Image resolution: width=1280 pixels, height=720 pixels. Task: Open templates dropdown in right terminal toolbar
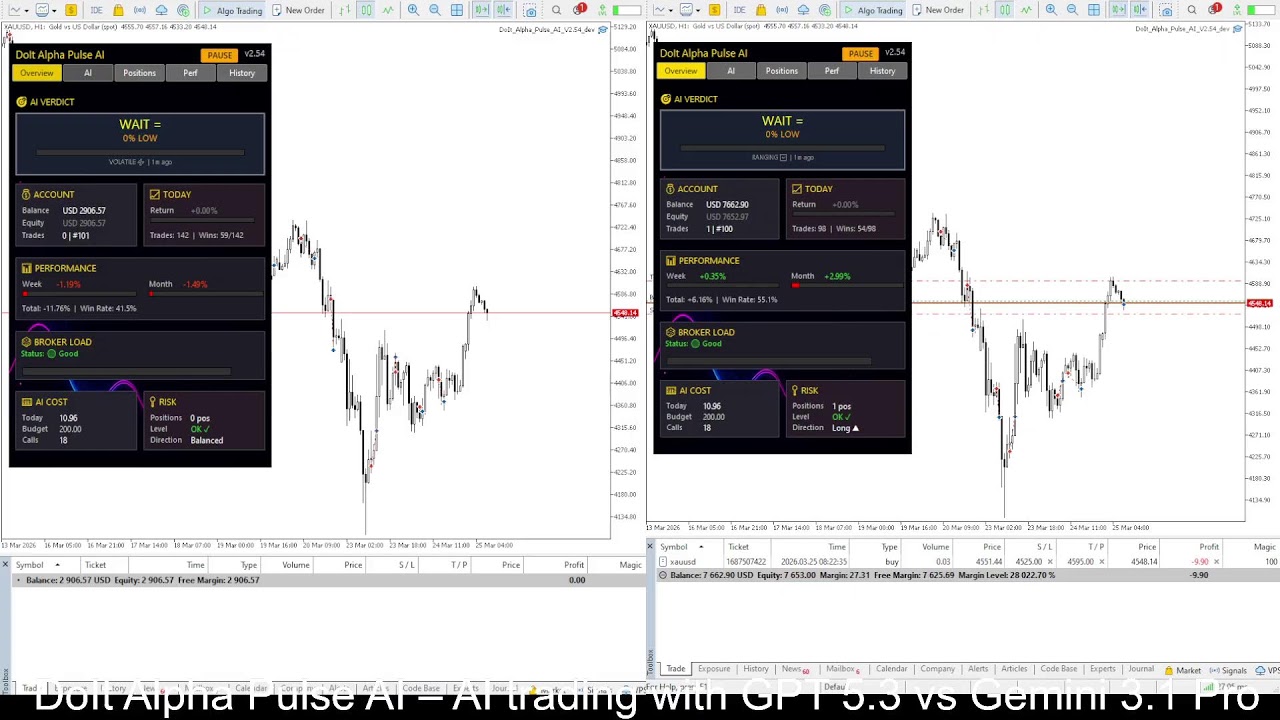(690, 10)
